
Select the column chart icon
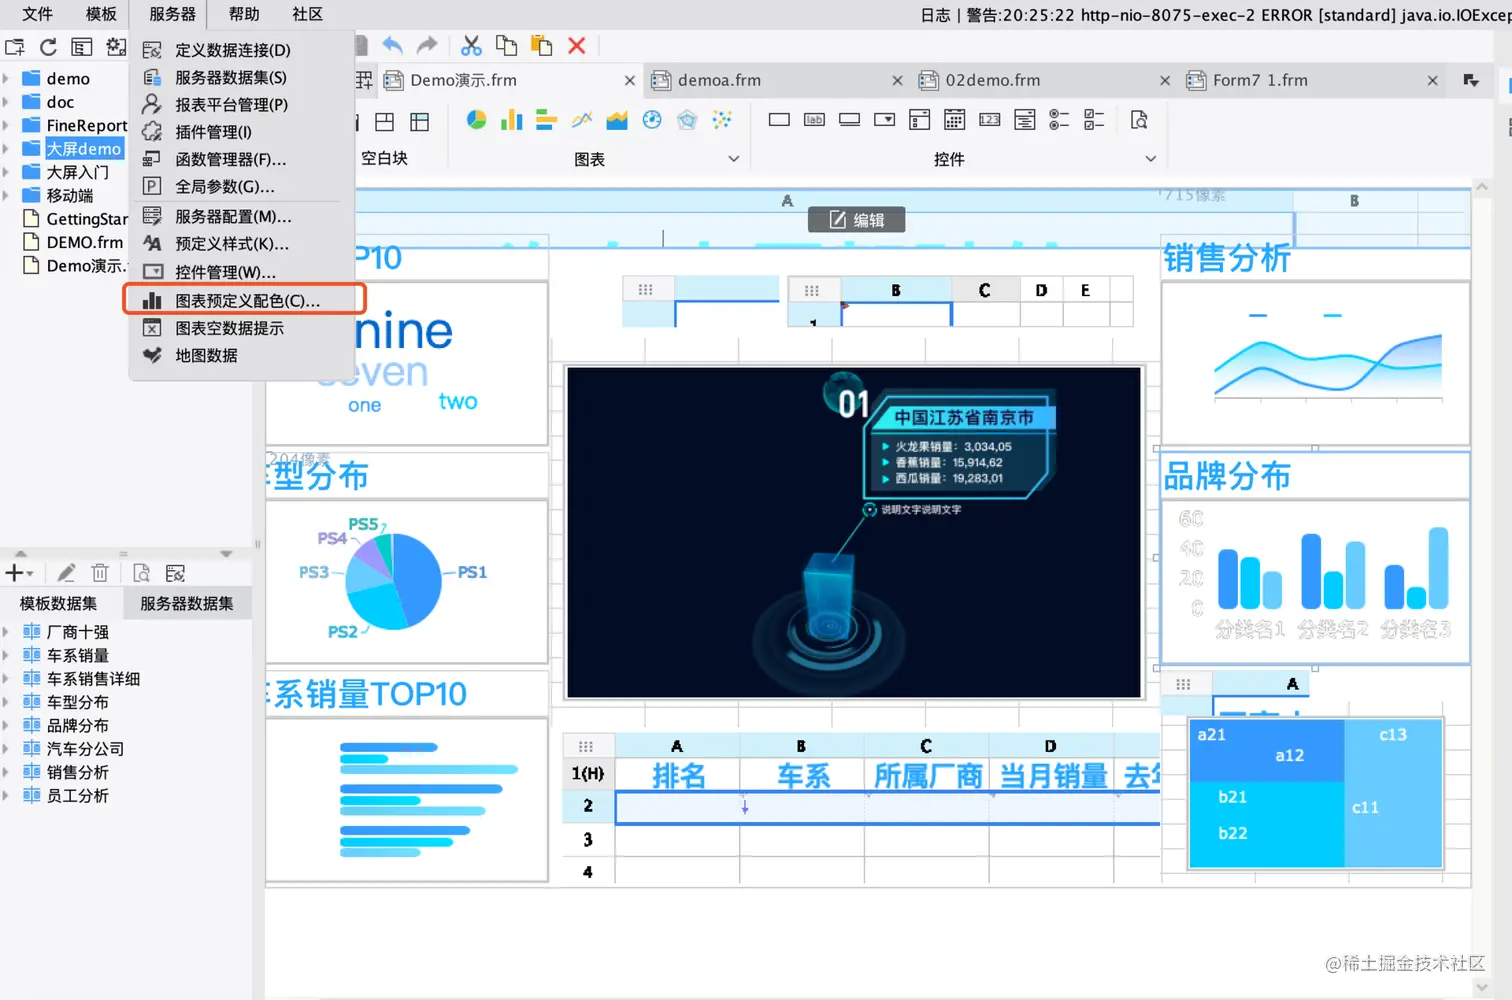511,119
